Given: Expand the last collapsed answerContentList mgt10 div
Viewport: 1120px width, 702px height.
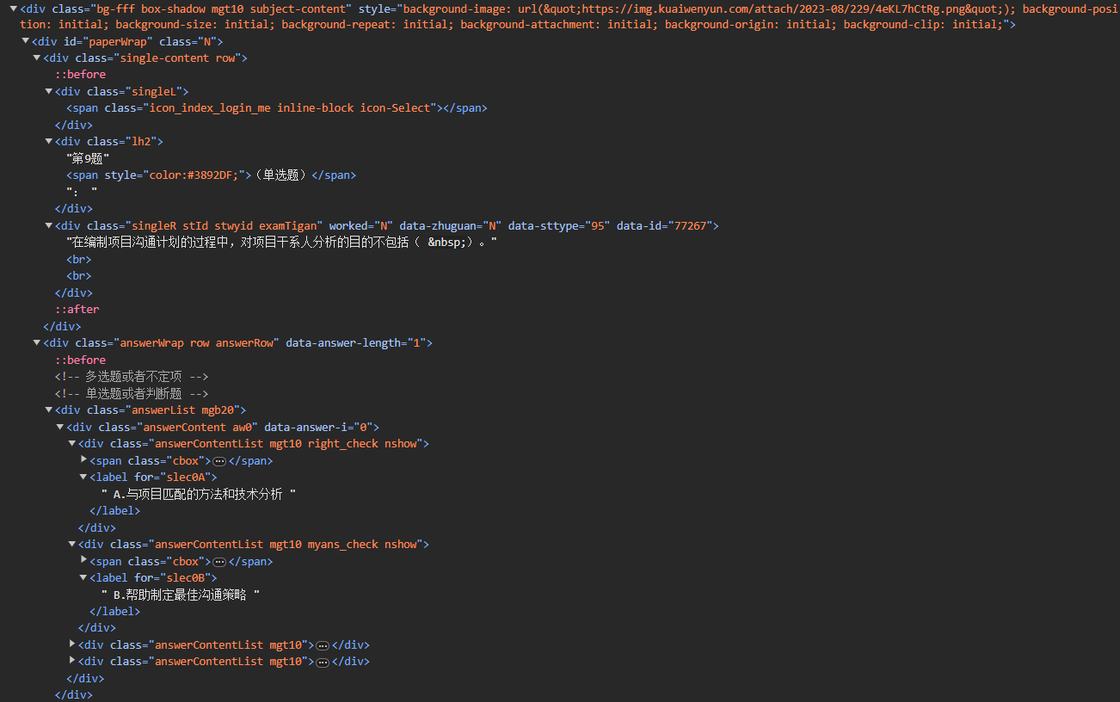Looking at the screenshot, I should coord(72,661).
